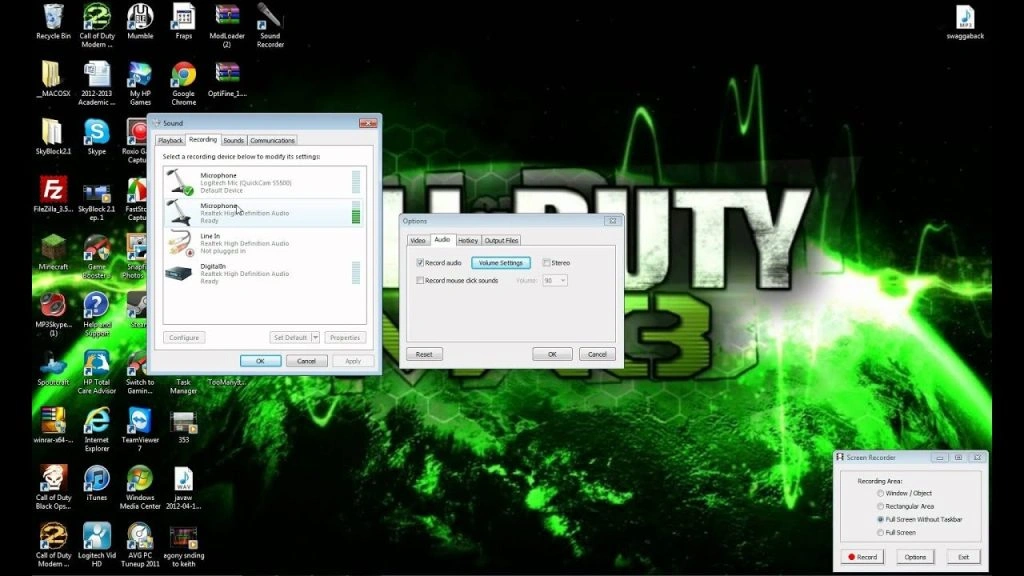Open Call of Duty Black Ops icon
The height and width of the screenshot is (576, 1024).
coord(53,487)
